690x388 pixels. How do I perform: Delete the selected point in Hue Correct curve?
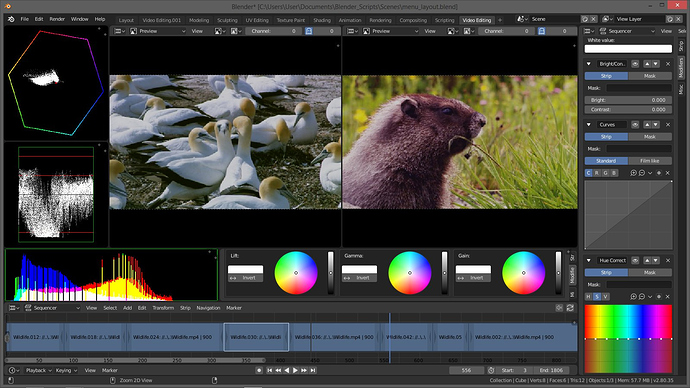[668, 296]
